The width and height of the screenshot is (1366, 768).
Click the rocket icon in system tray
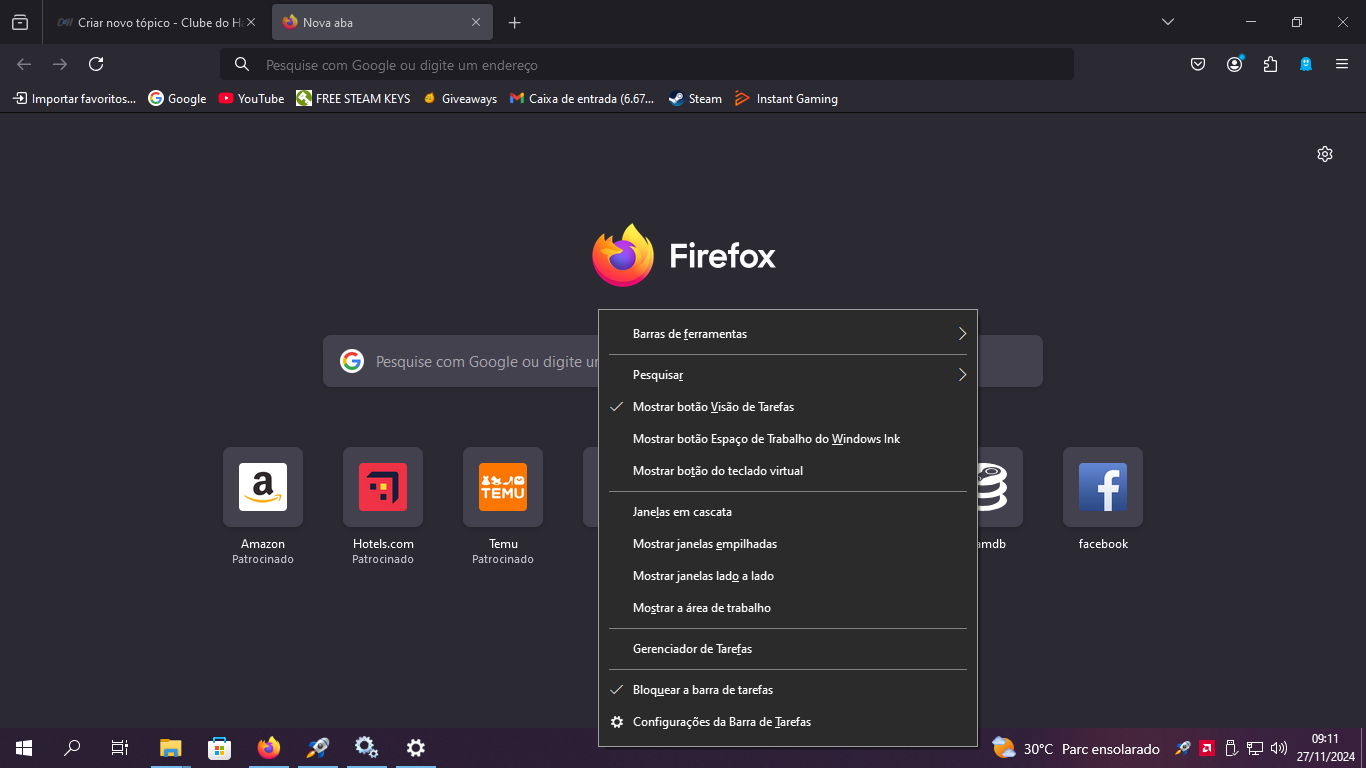(1183, 748)
